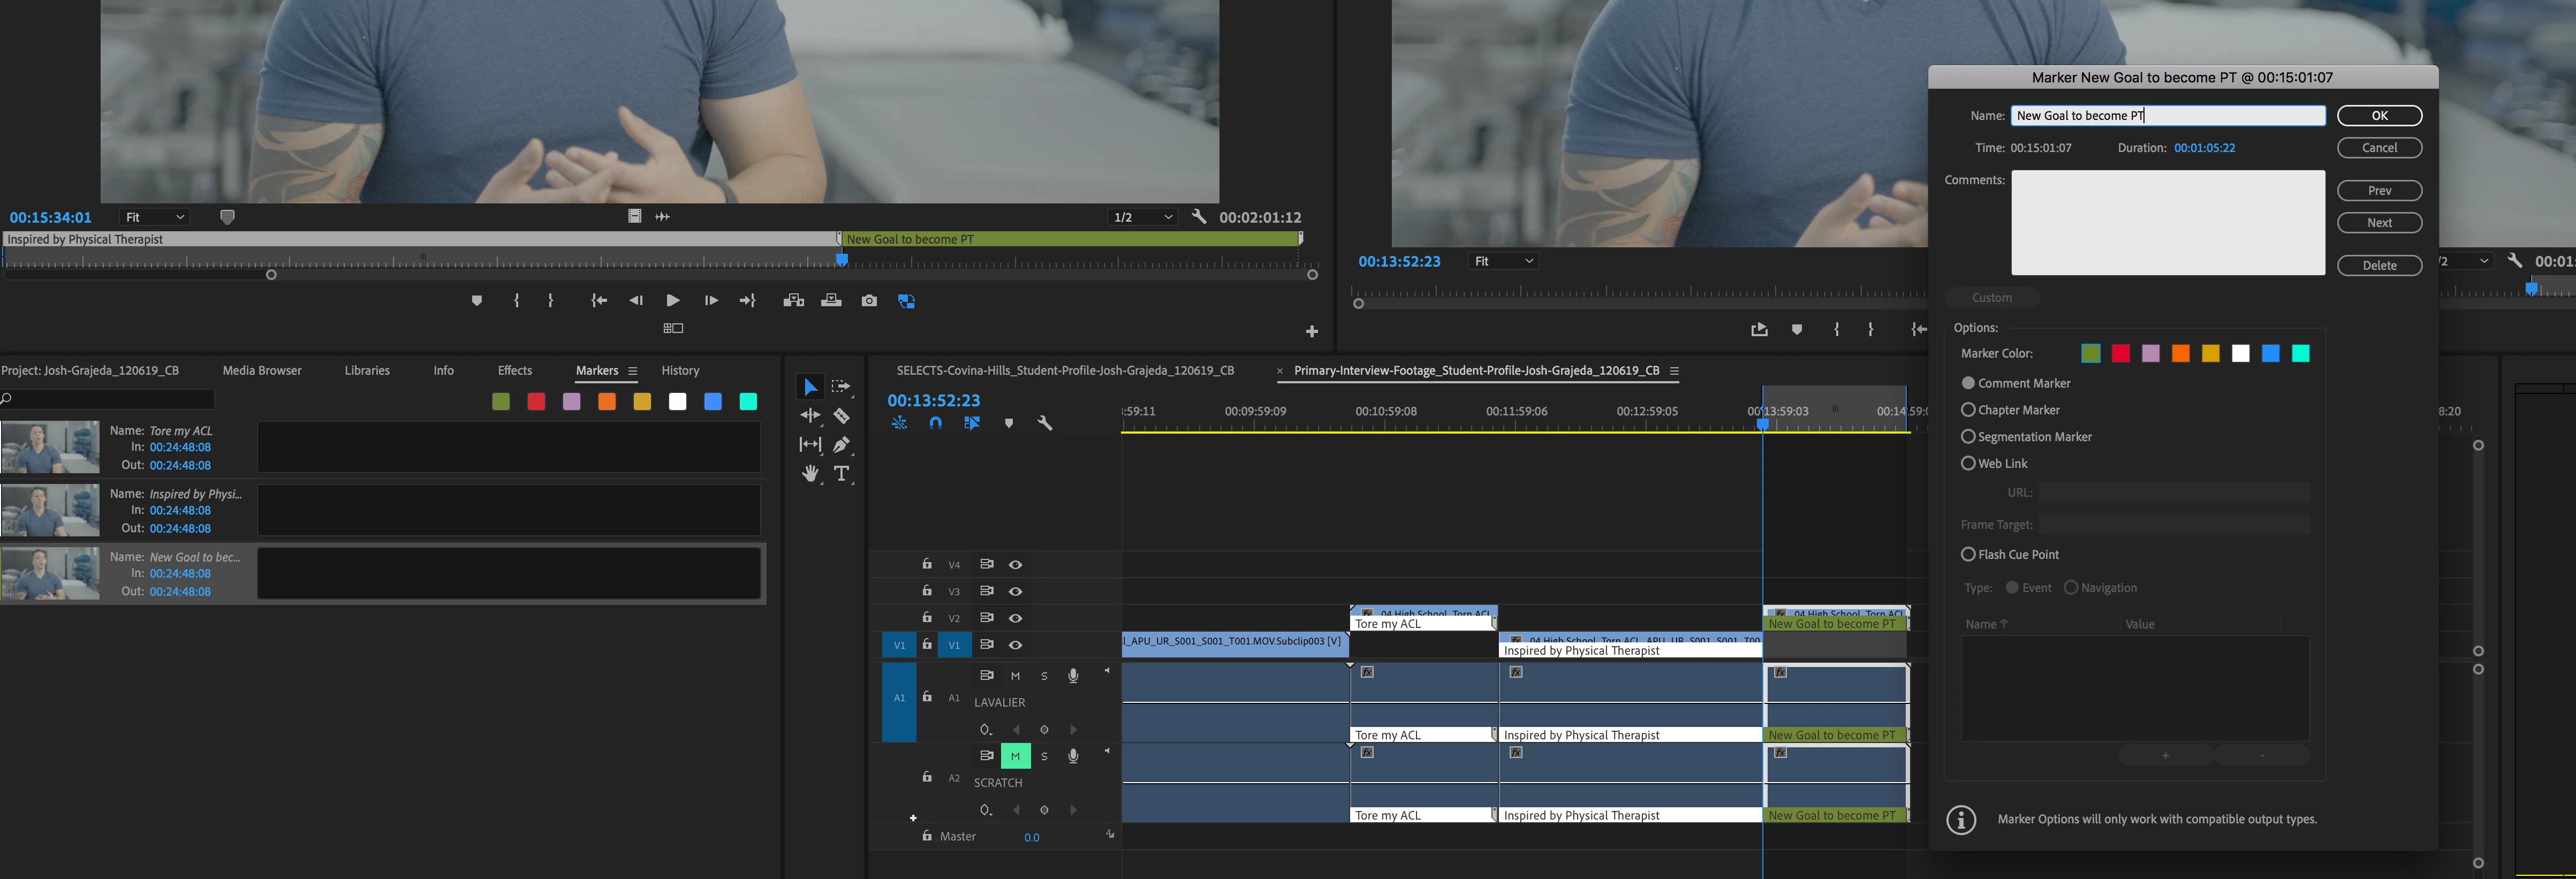Select Chapter Marker radio button

click(1968, 410)
